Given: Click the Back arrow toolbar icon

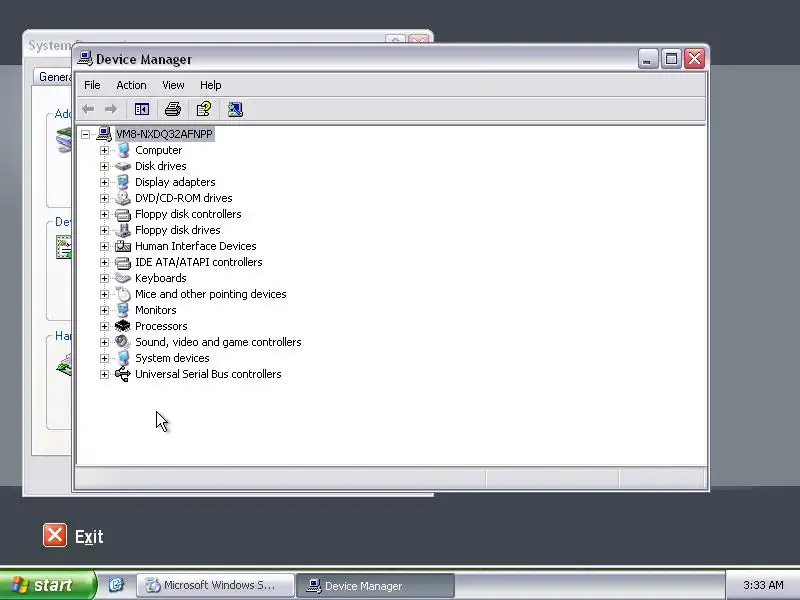Looking at the screenshot, I should (x=88, y=109).
